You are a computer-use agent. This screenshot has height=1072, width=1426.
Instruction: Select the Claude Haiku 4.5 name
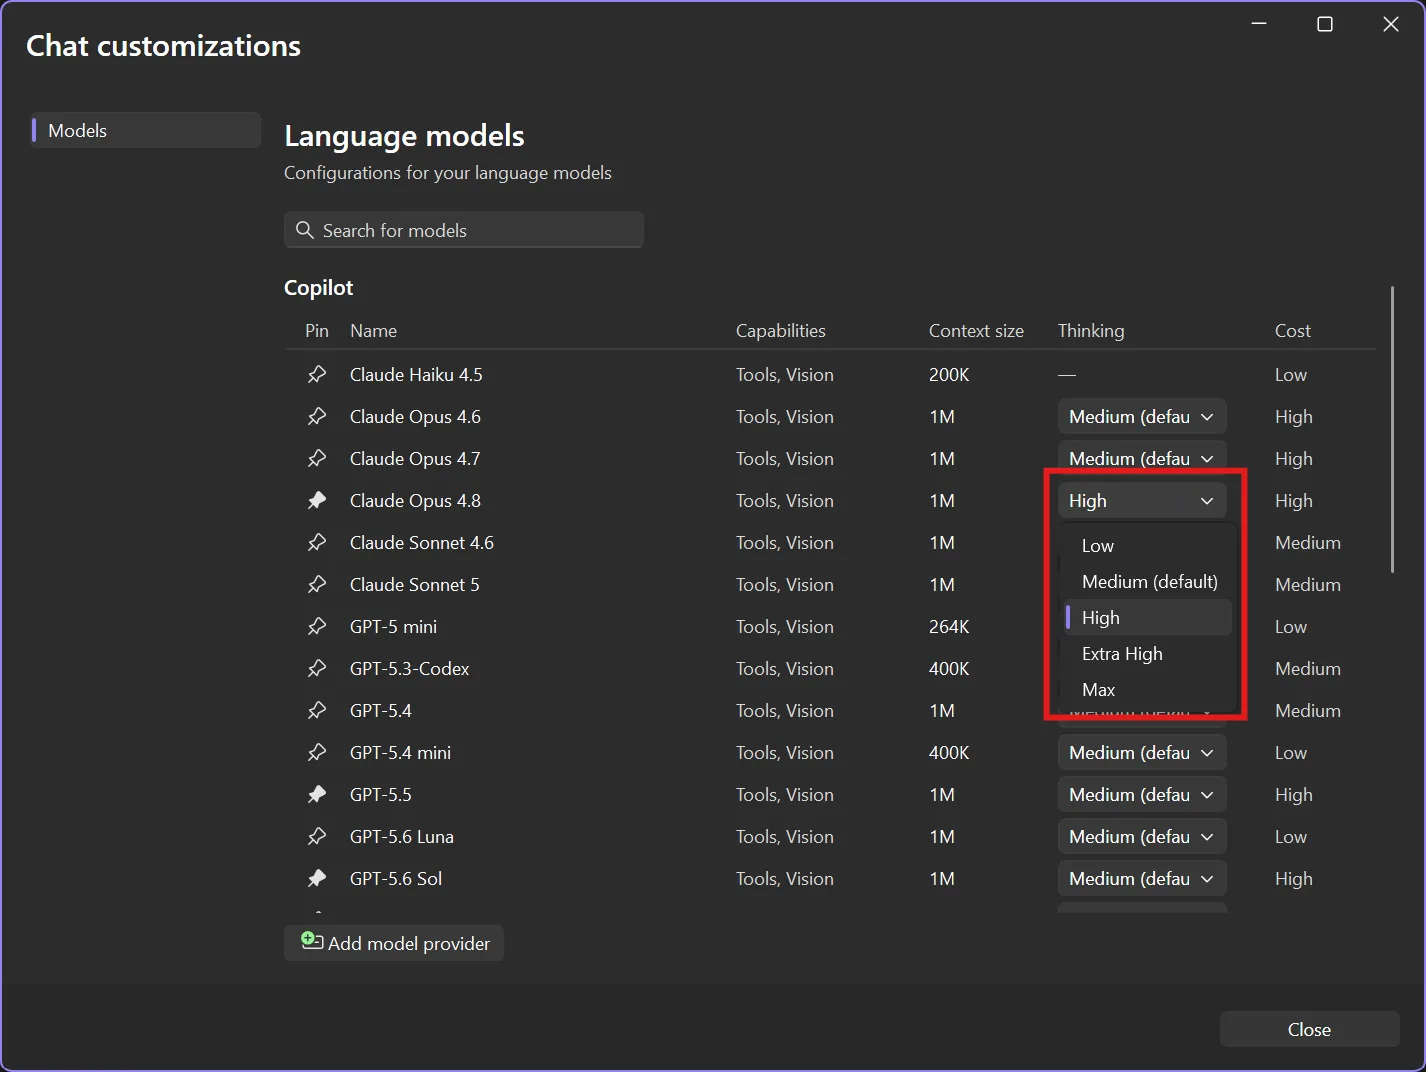point(416,375)
